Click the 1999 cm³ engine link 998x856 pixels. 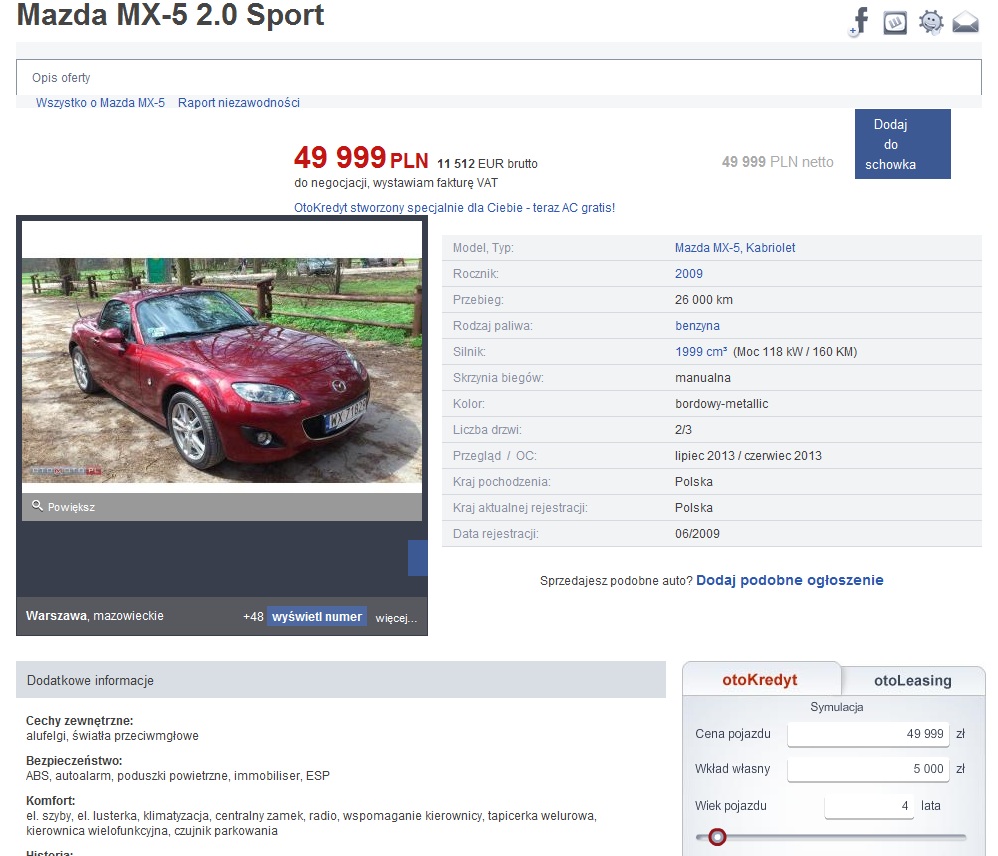coord(701,351)
